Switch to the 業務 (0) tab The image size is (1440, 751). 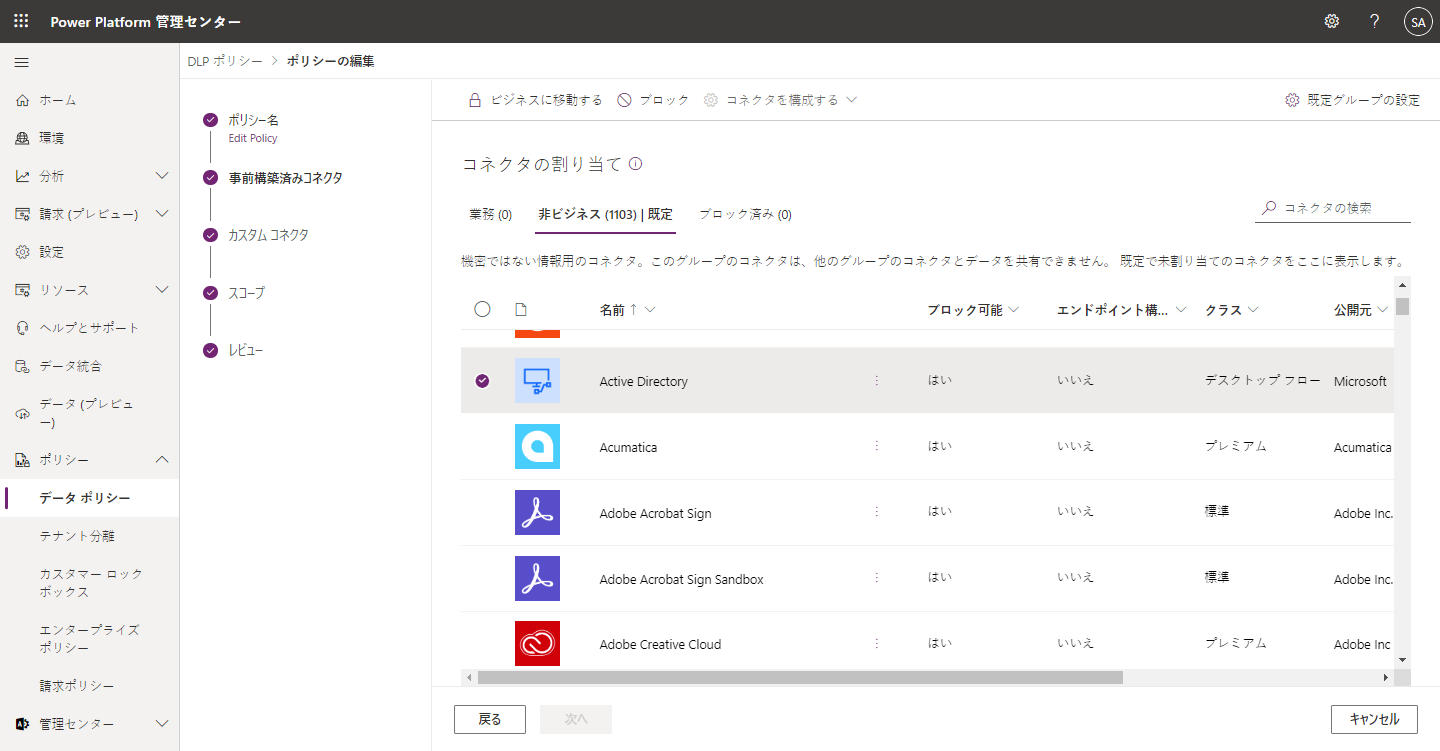490,214
